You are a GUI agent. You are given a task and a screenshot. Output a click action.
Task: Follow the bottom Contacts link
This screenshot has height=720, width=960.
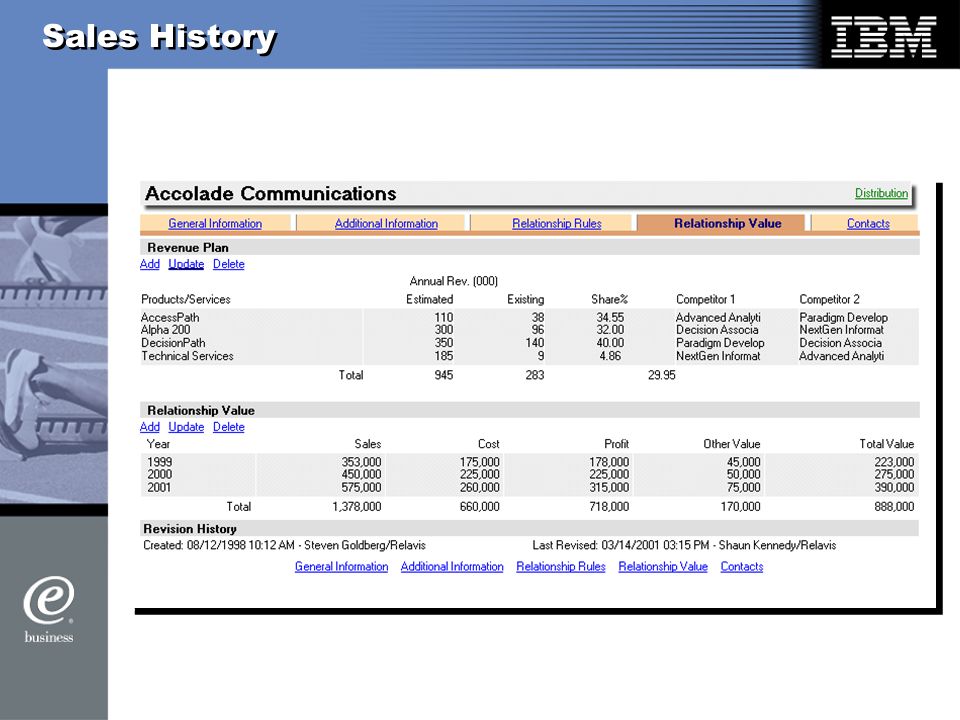tap(741, 566)
